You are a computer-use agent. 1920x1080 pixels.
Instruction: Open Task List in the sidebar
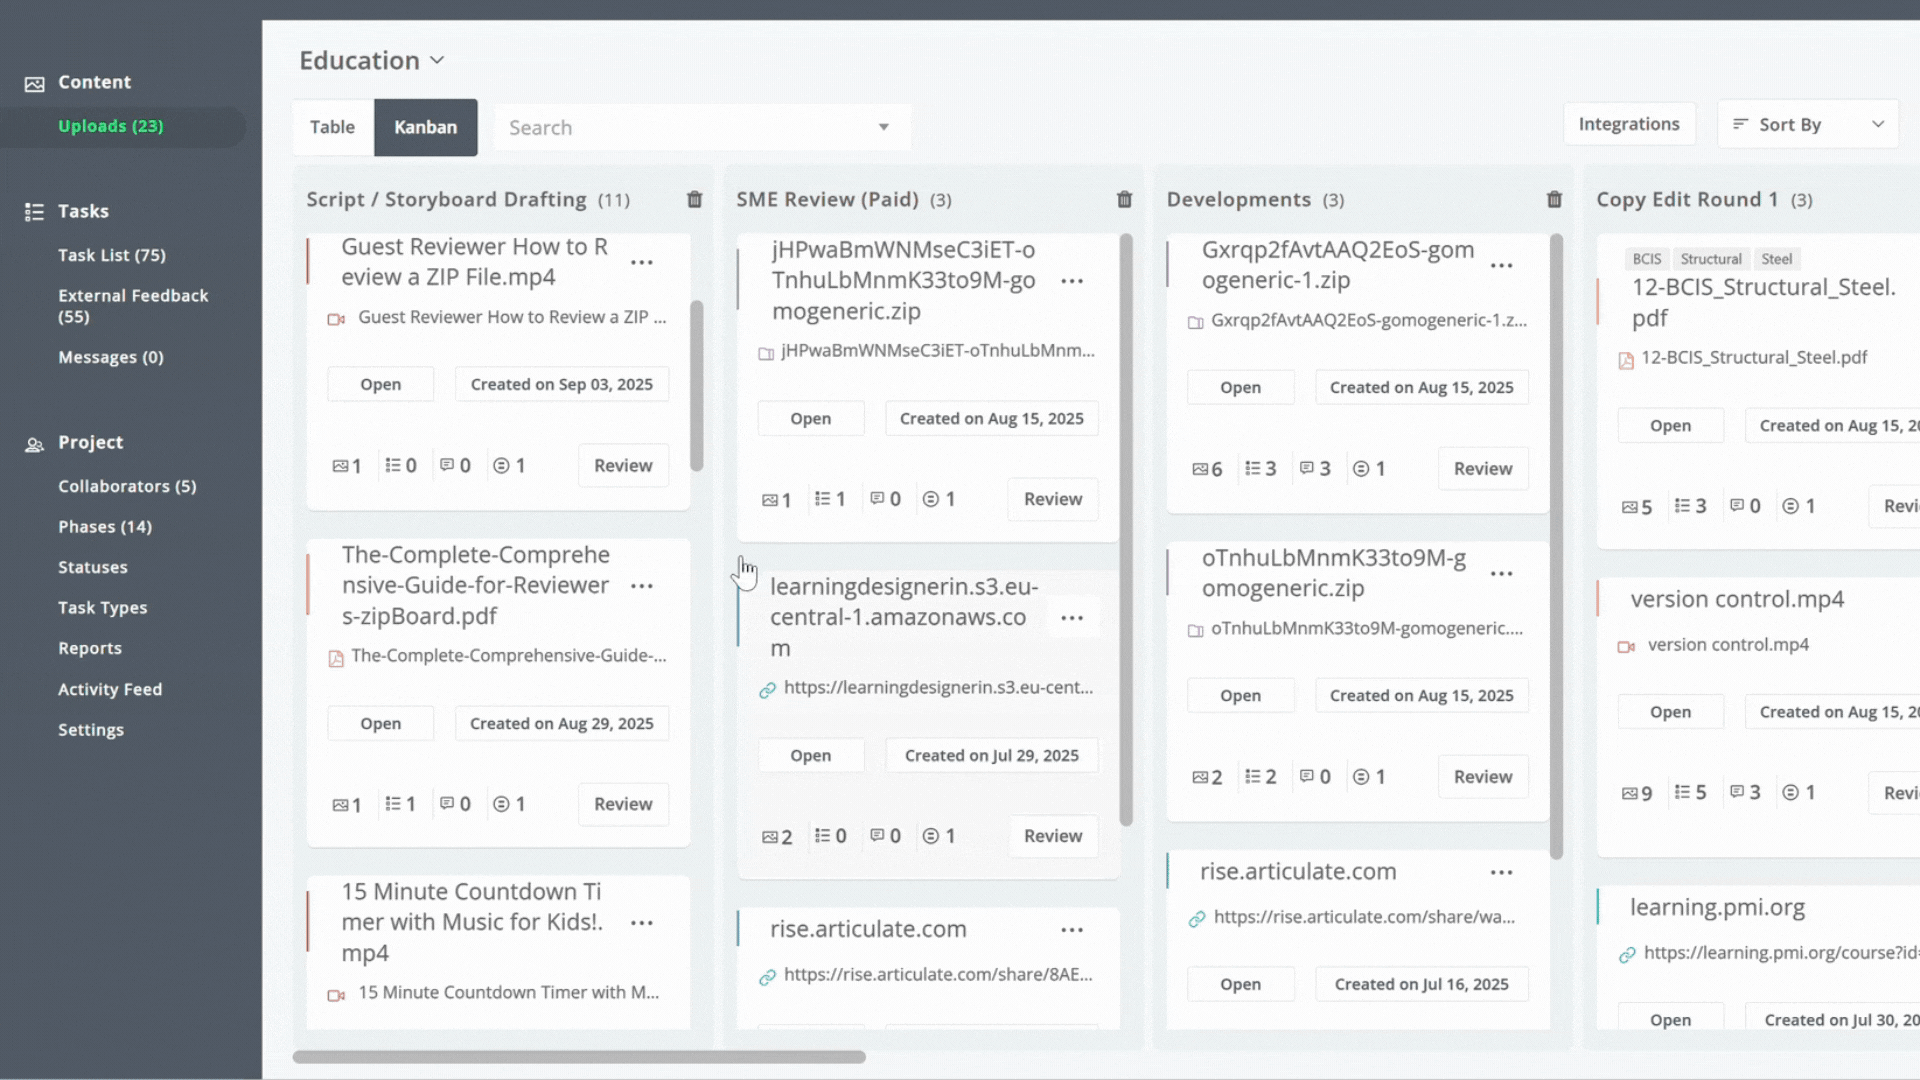click(111, 255)
